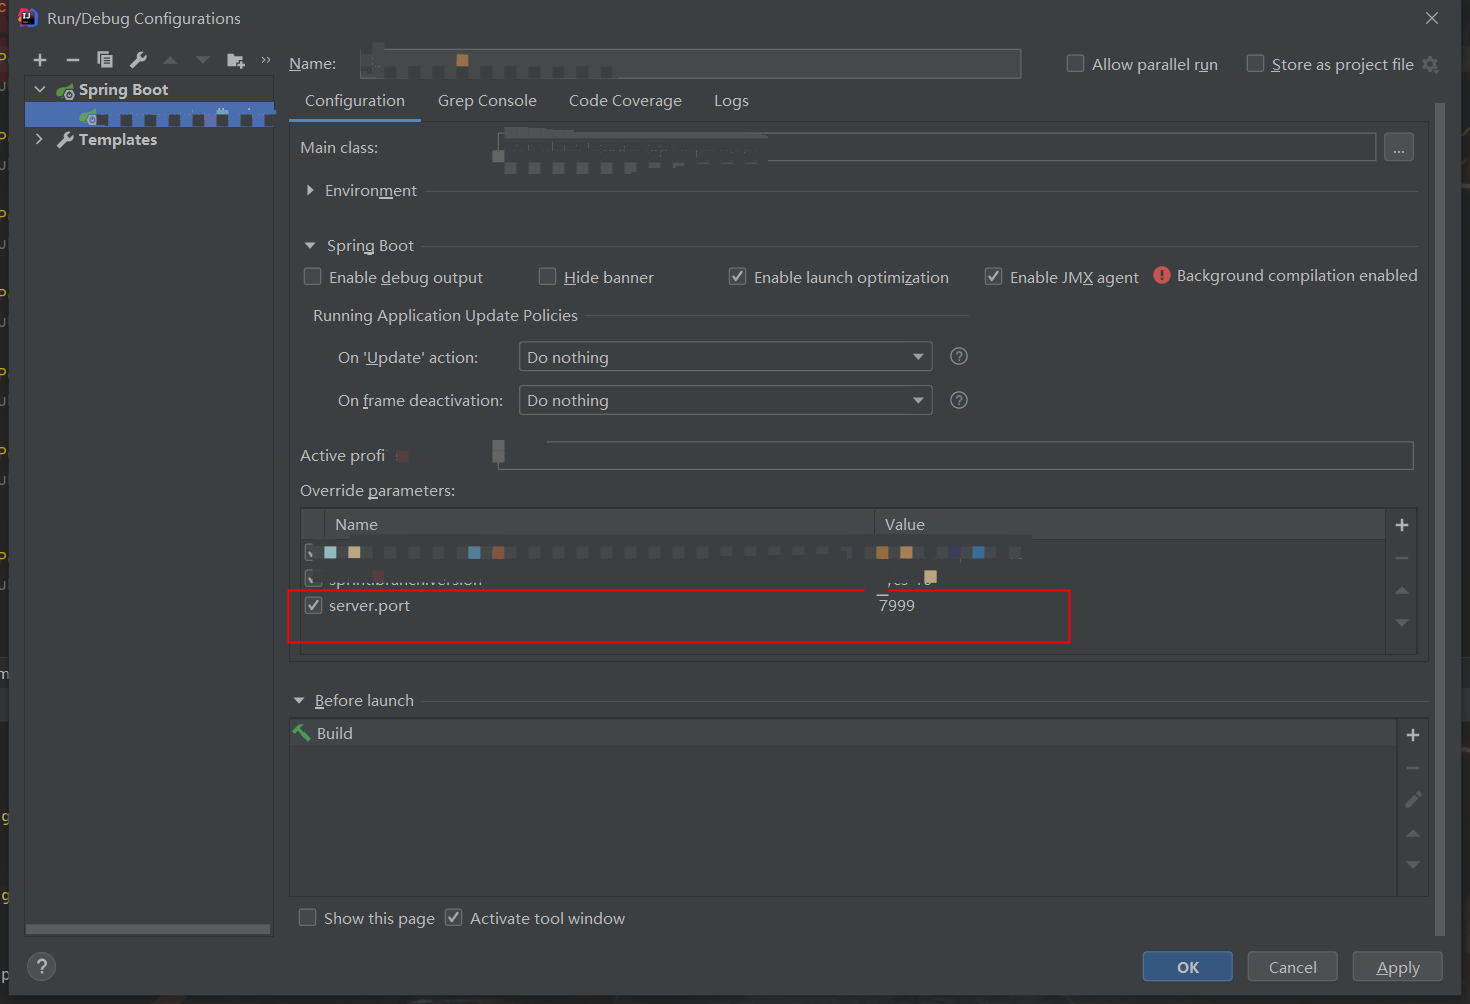Switch to the Grep Console tab
Screen dimensions: 1470x1004
487,100
